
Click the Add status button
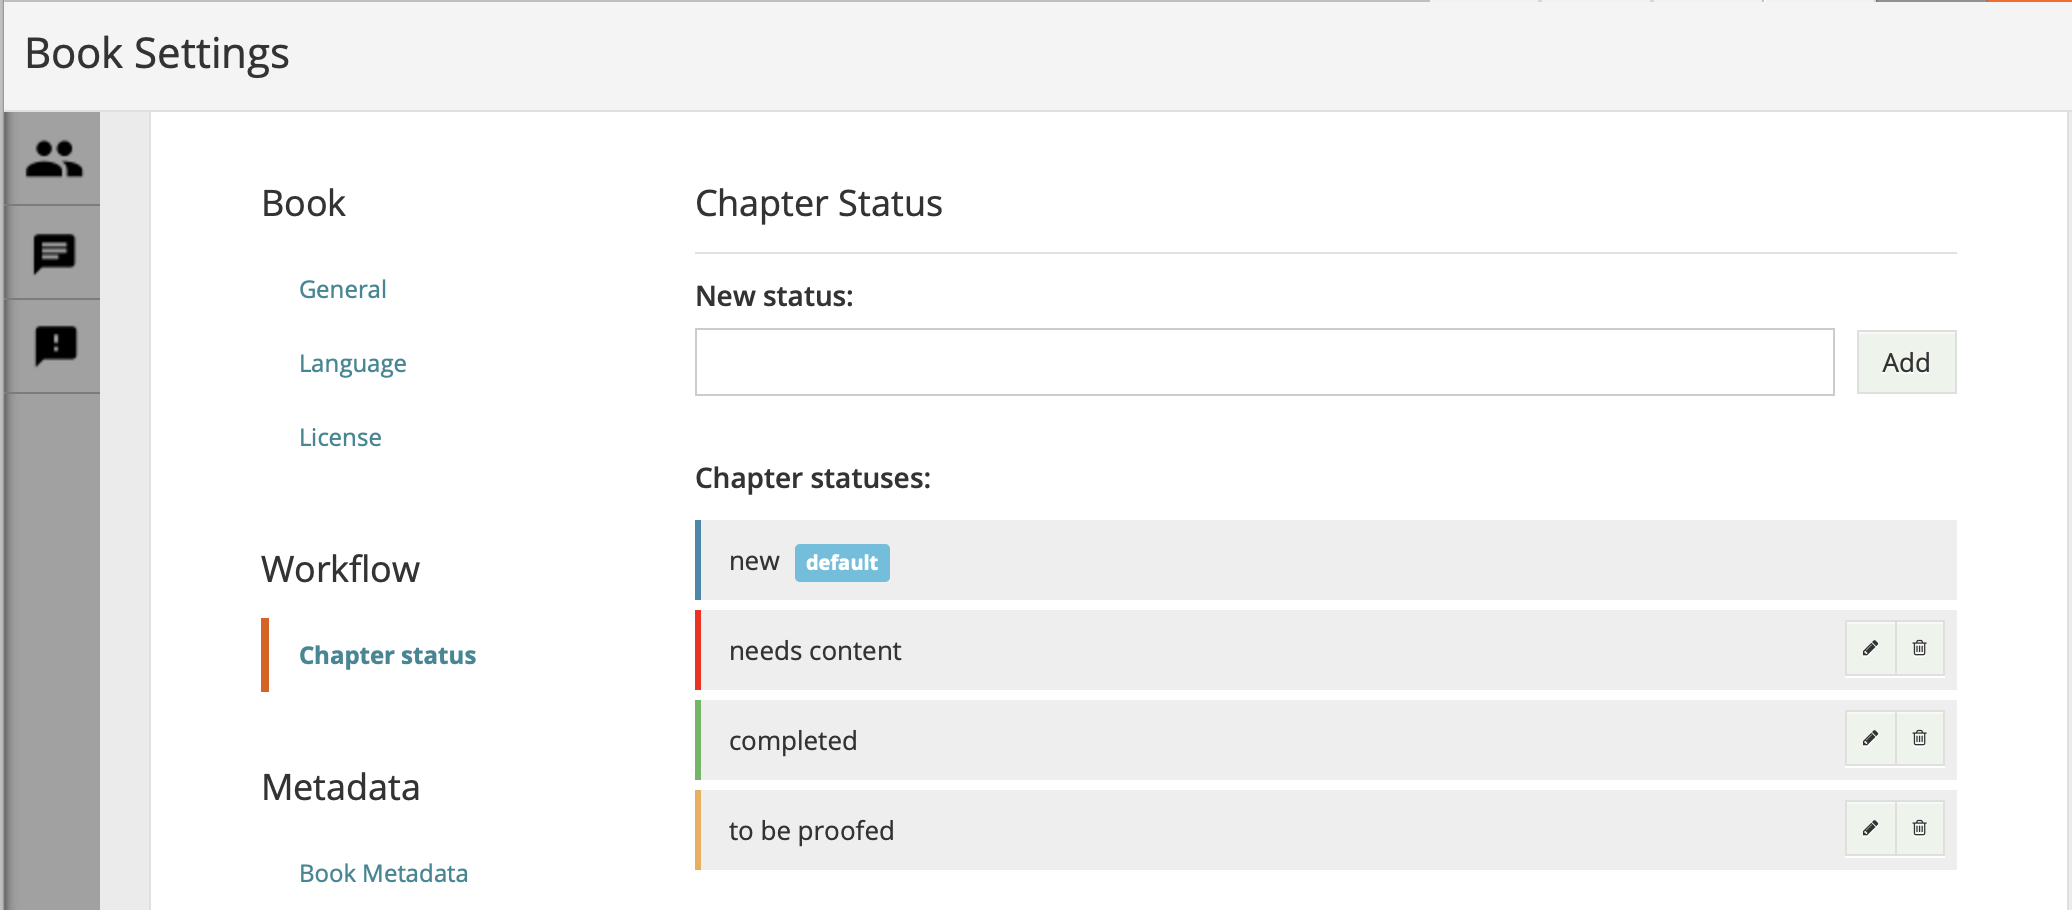click(x=1906, y=362)
